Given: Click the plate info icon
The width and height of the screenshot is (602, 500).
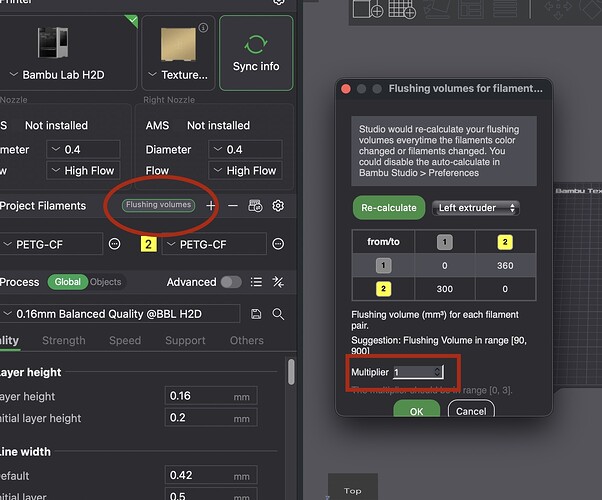Looking at the screenshot, I should [x=203, y=27].
